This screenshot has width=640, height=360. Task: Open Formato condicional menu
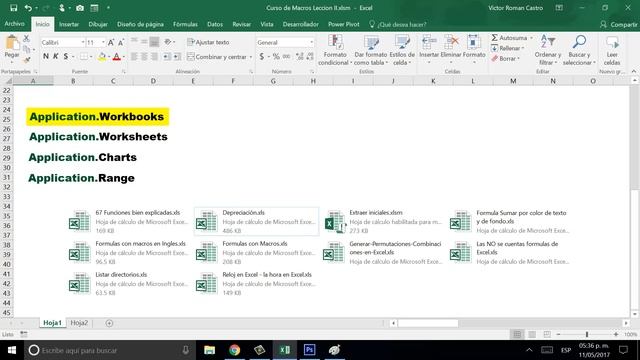335,50
